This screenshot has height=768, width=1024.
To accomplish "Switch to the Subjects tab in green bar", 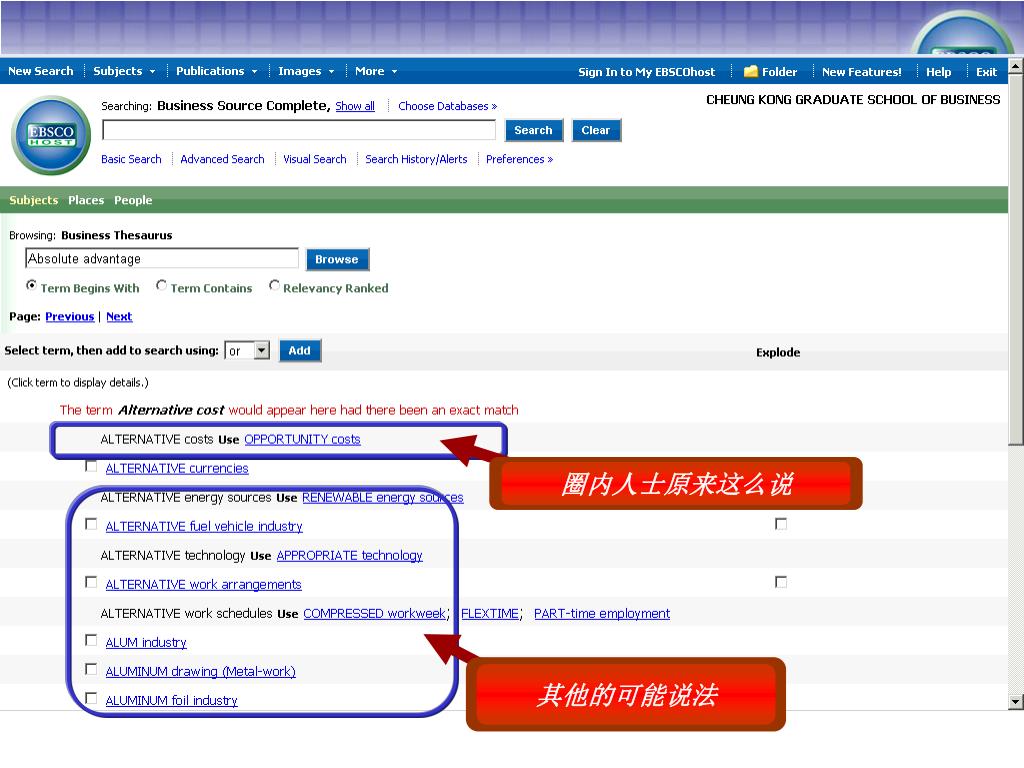I will coord(33,200).
